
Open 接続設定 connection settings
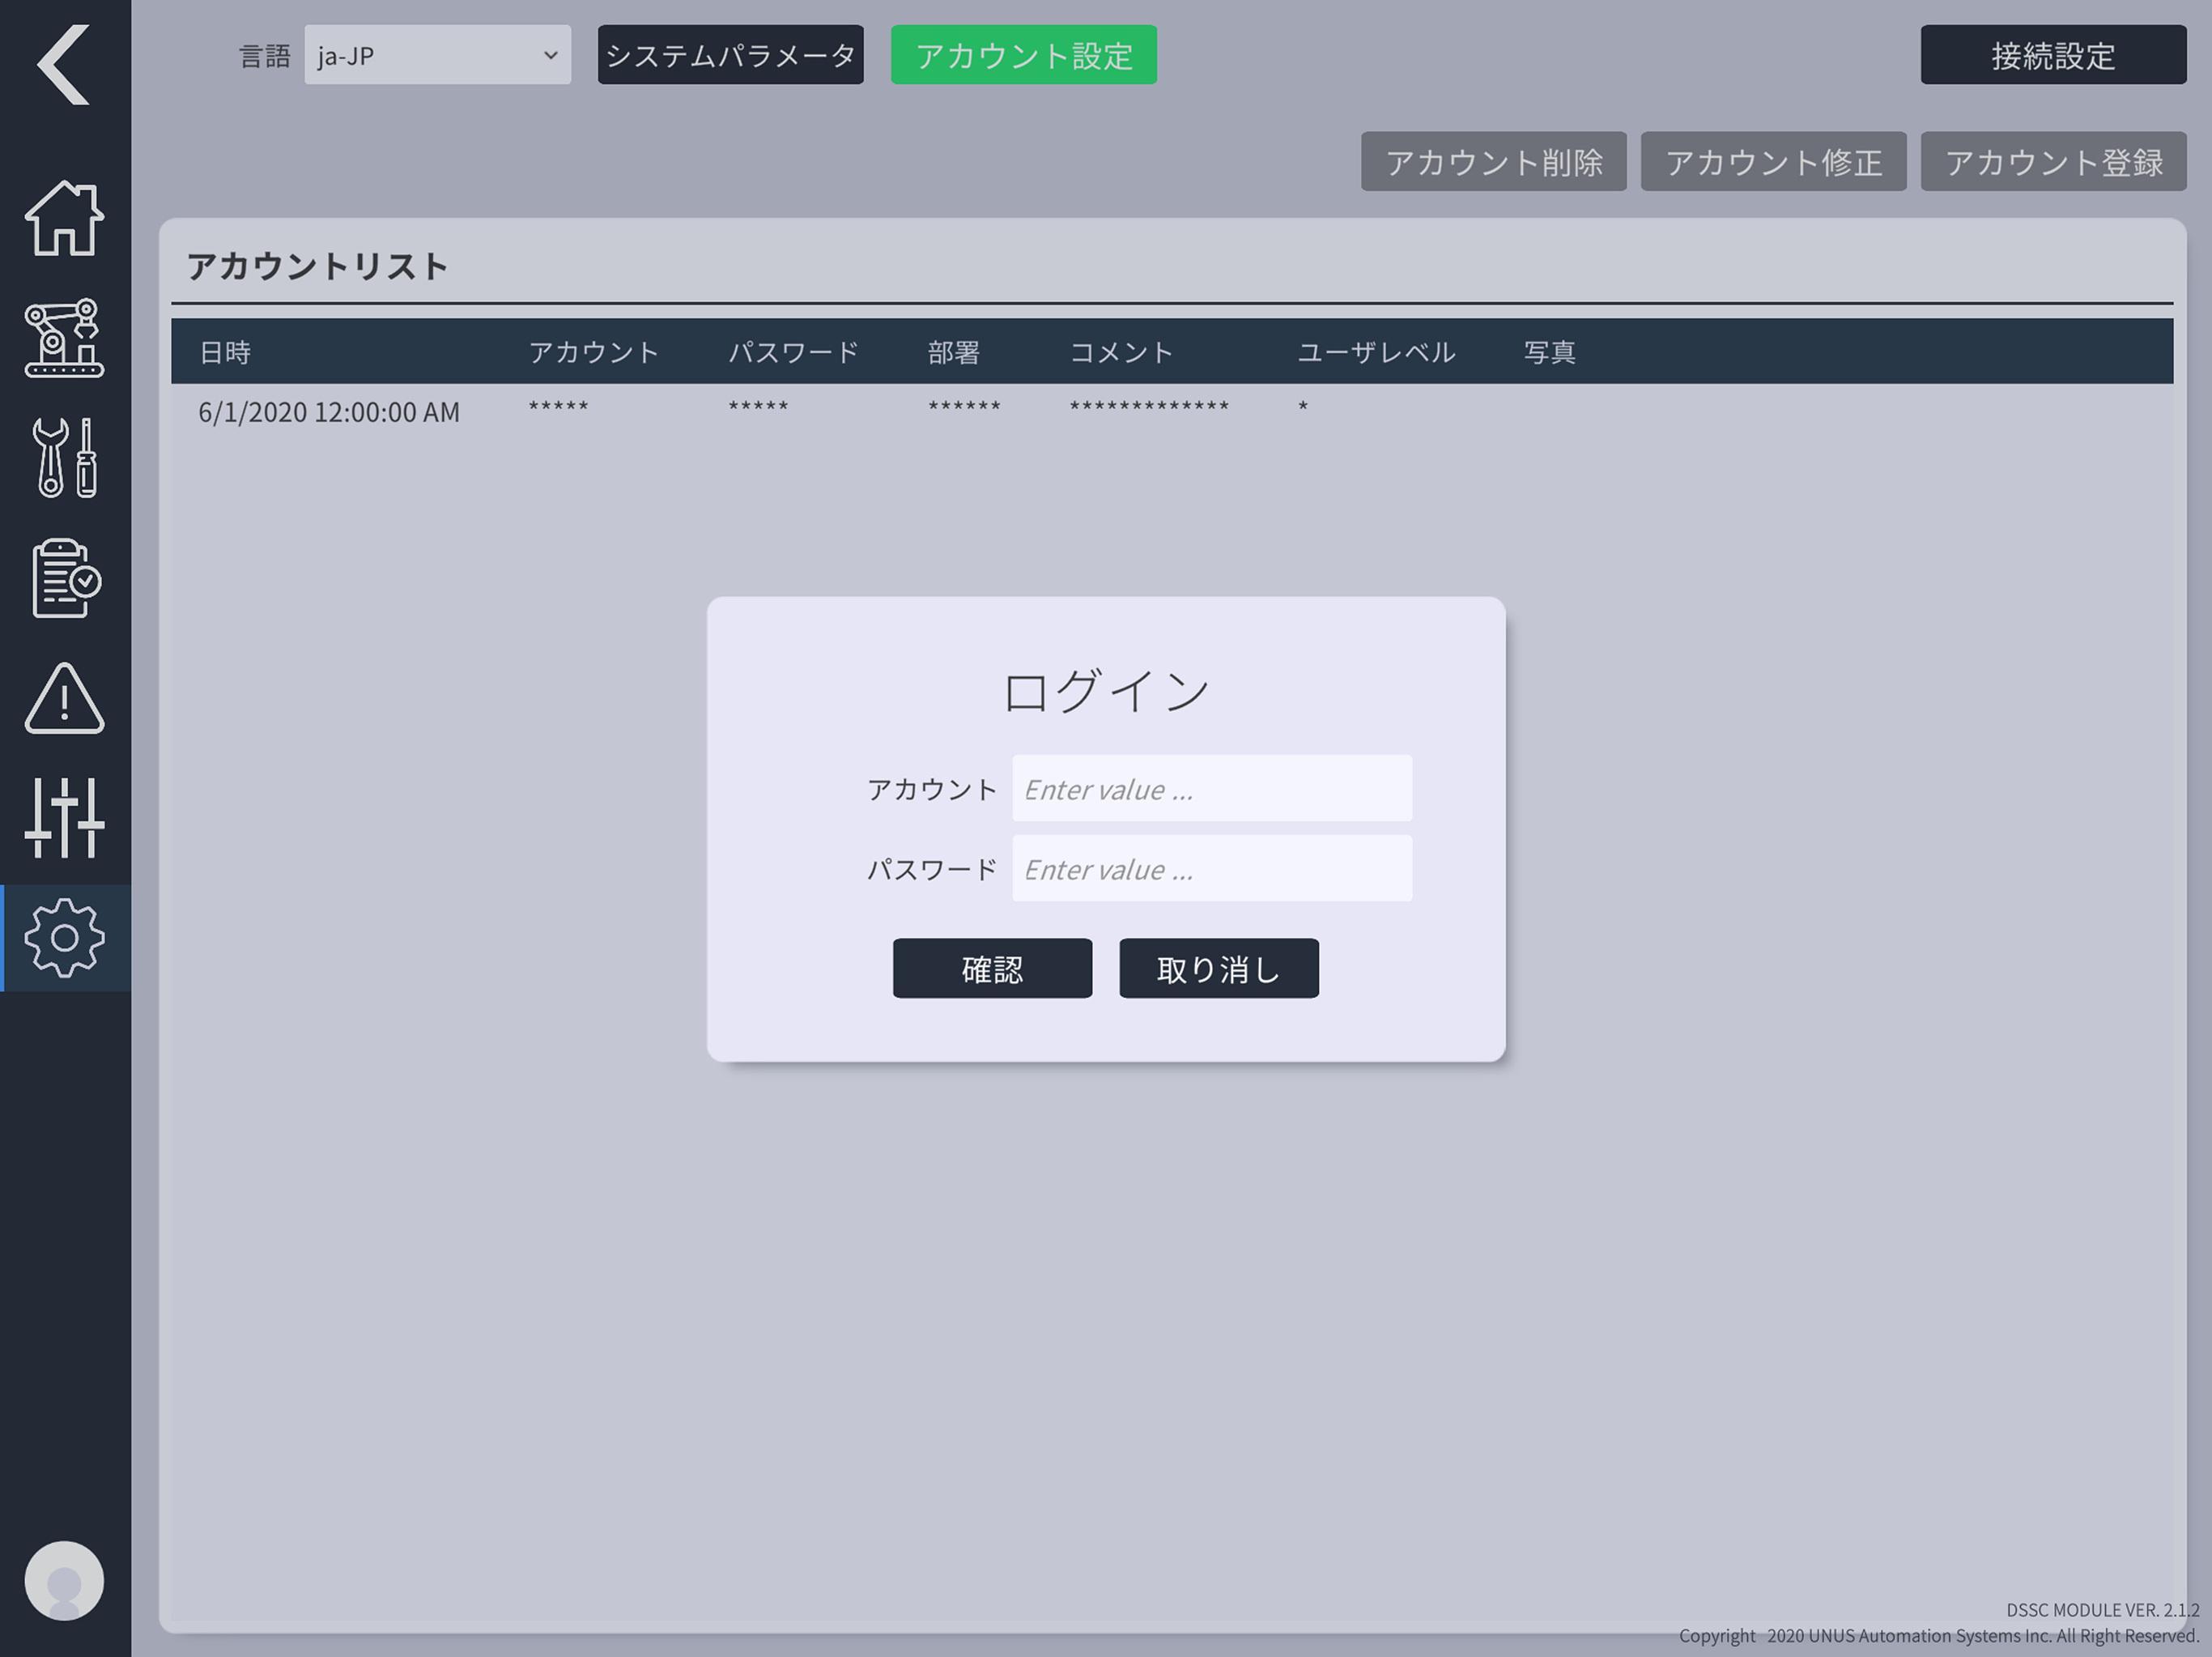2053,55
